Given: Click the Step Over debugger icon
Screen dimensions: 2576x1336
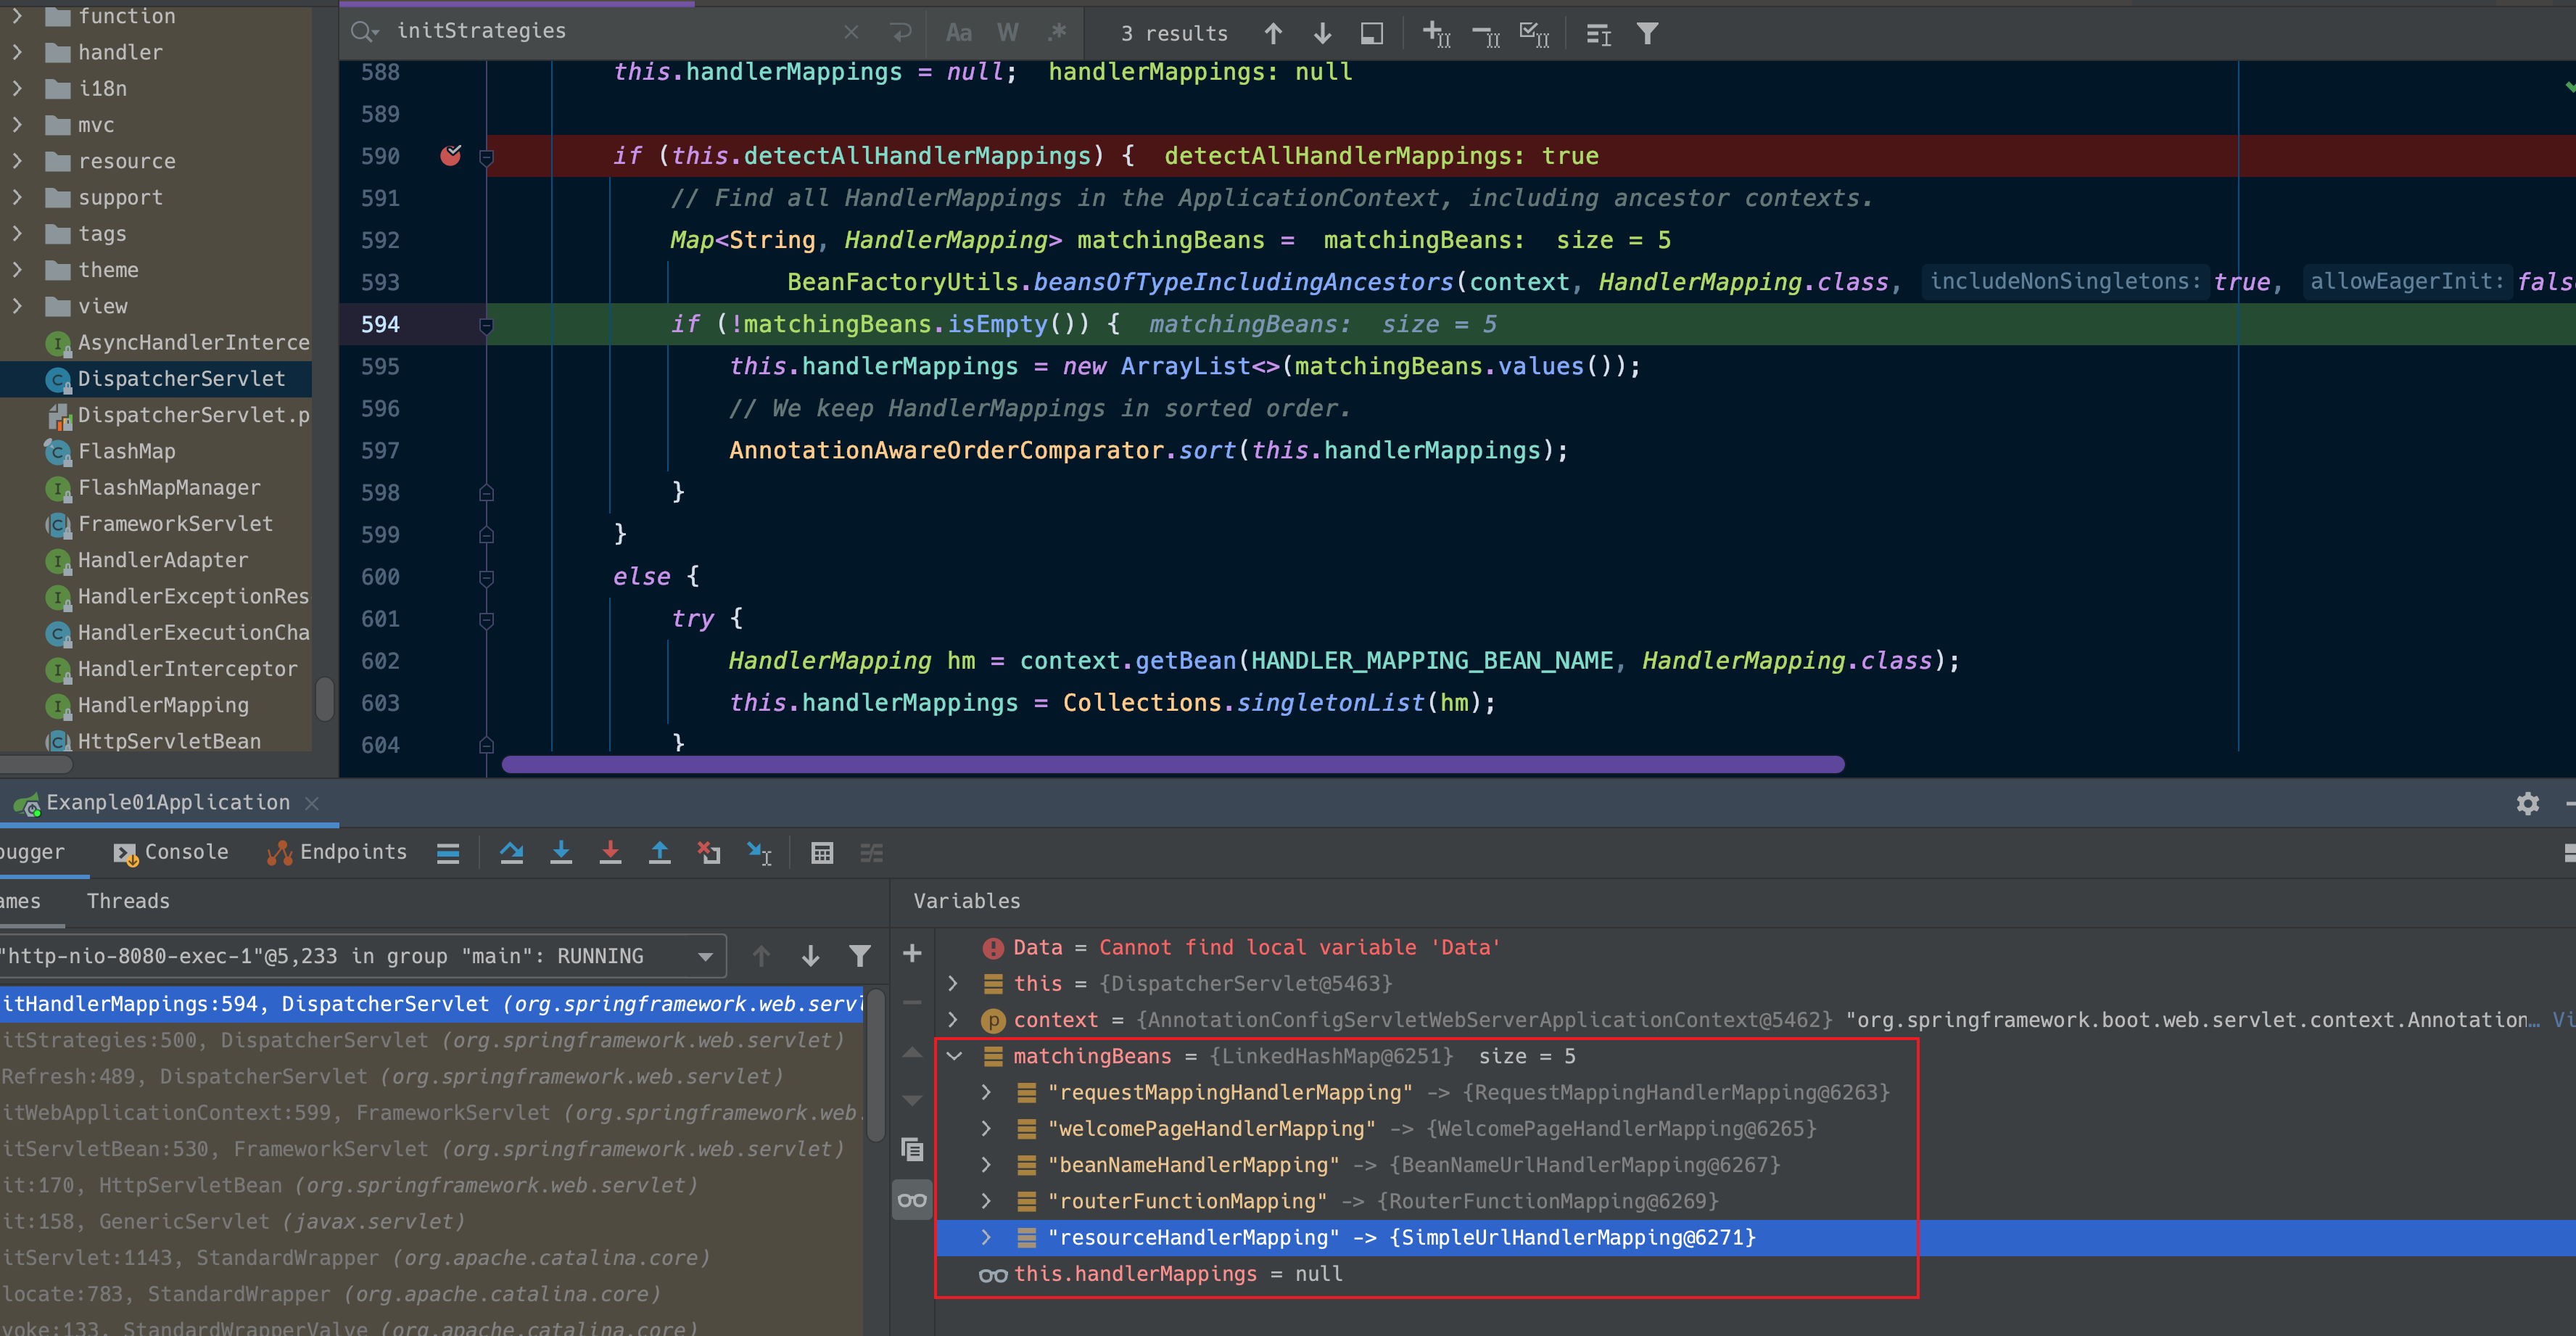Looking at the screenshot, I should tap(512, 853).
